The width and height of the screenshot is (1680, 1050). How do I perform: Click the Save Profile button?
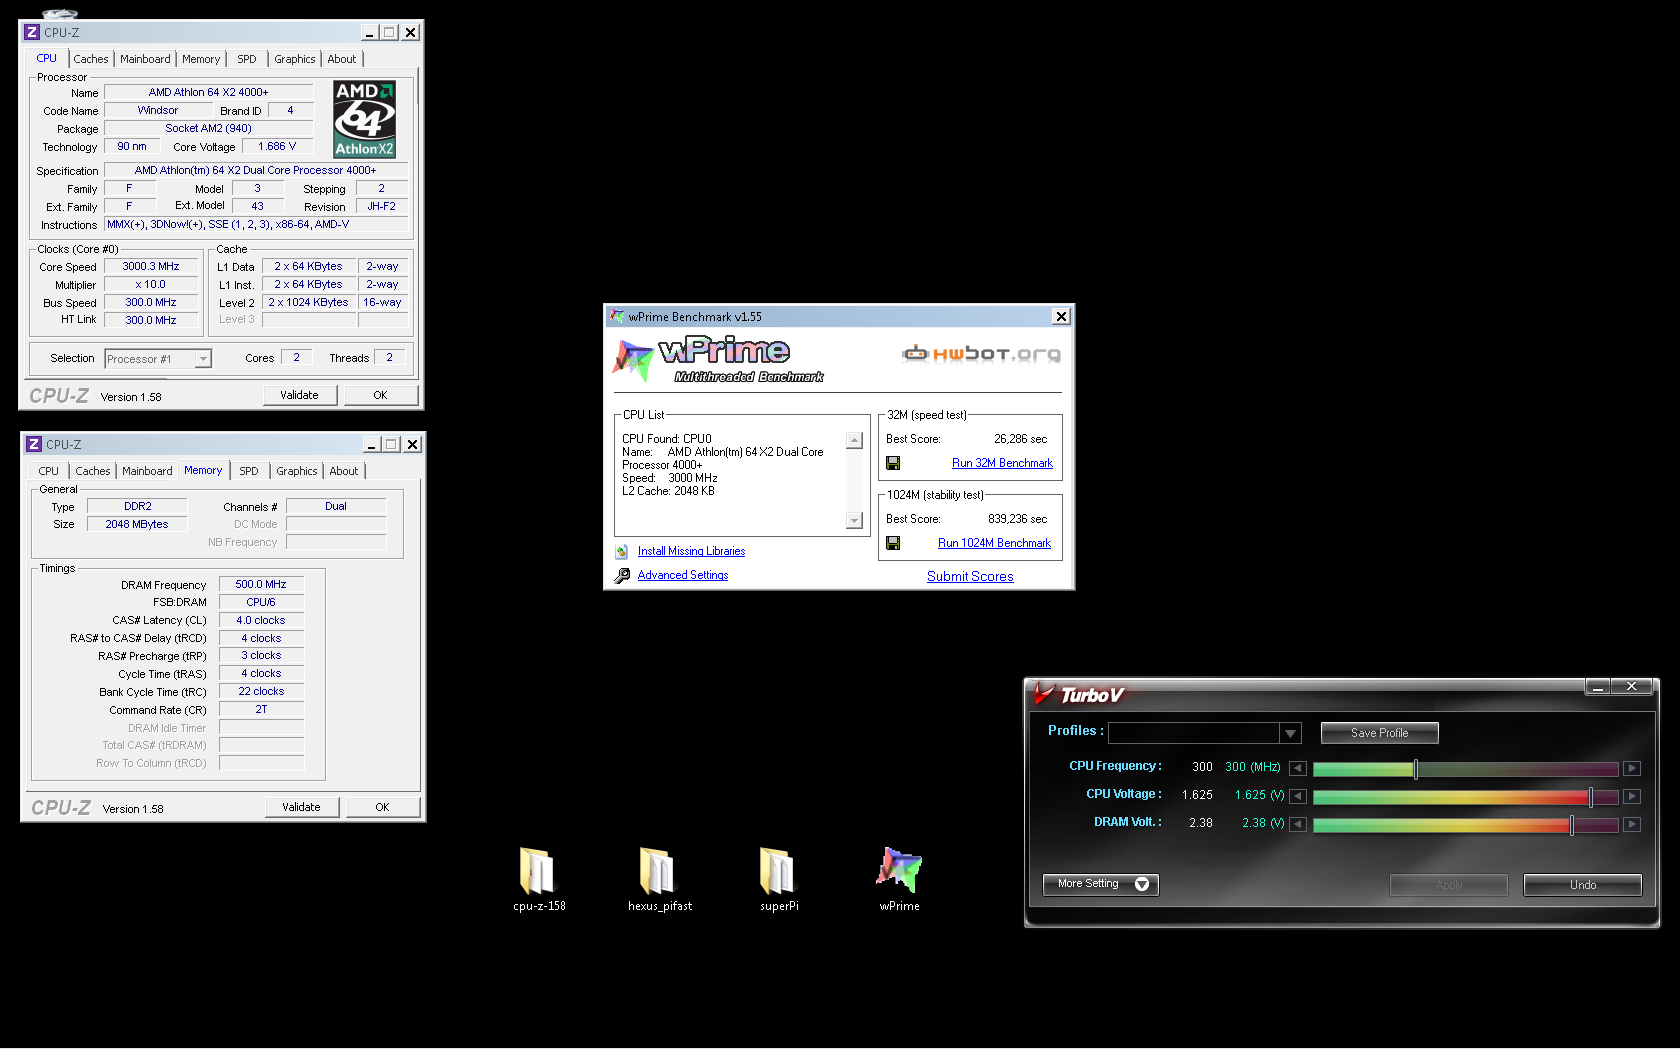(x=1379, y=733)
